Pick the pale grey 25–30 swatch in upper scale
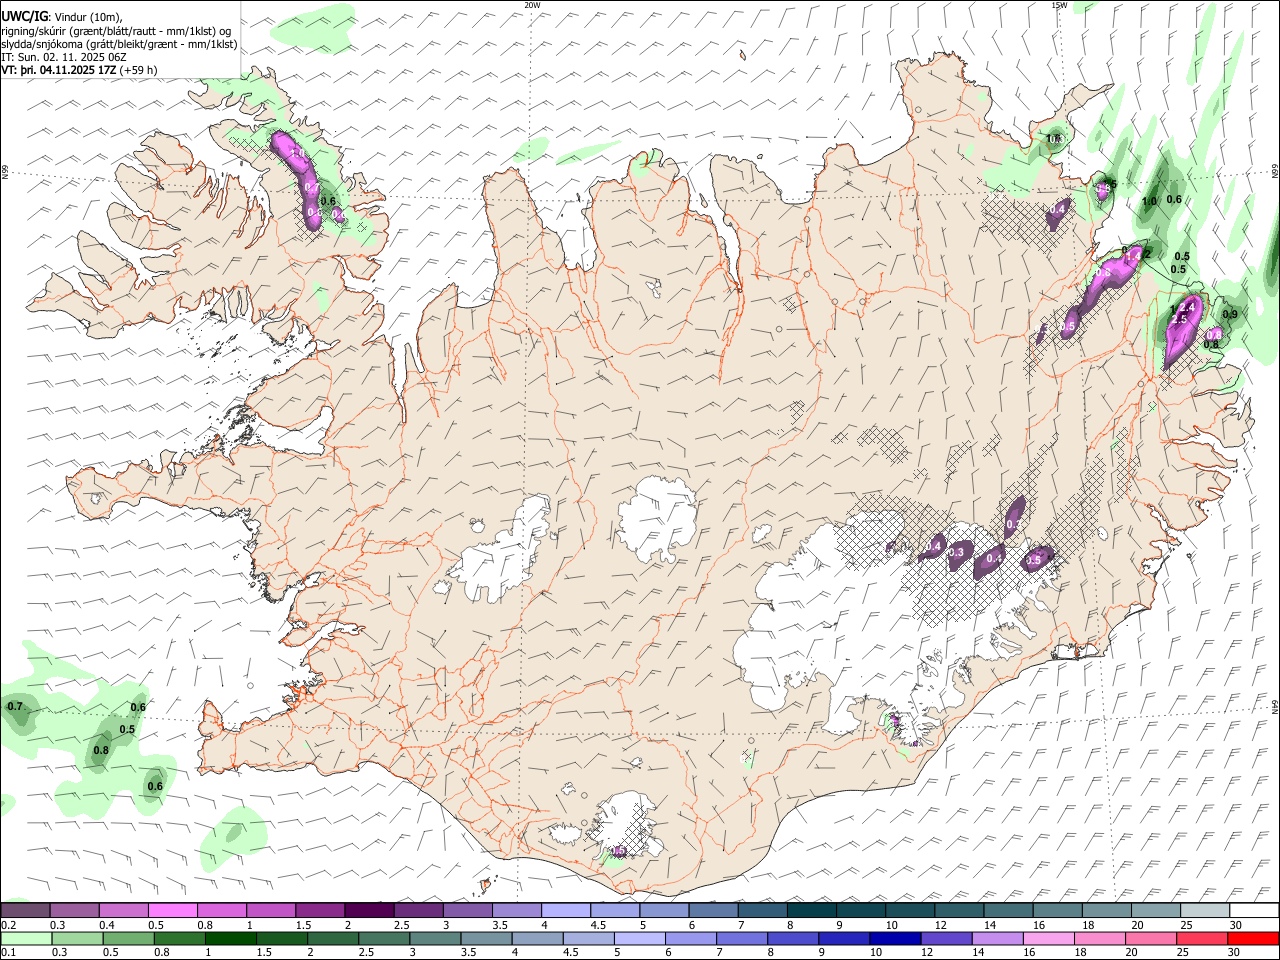 click(x=1205, y=910)
